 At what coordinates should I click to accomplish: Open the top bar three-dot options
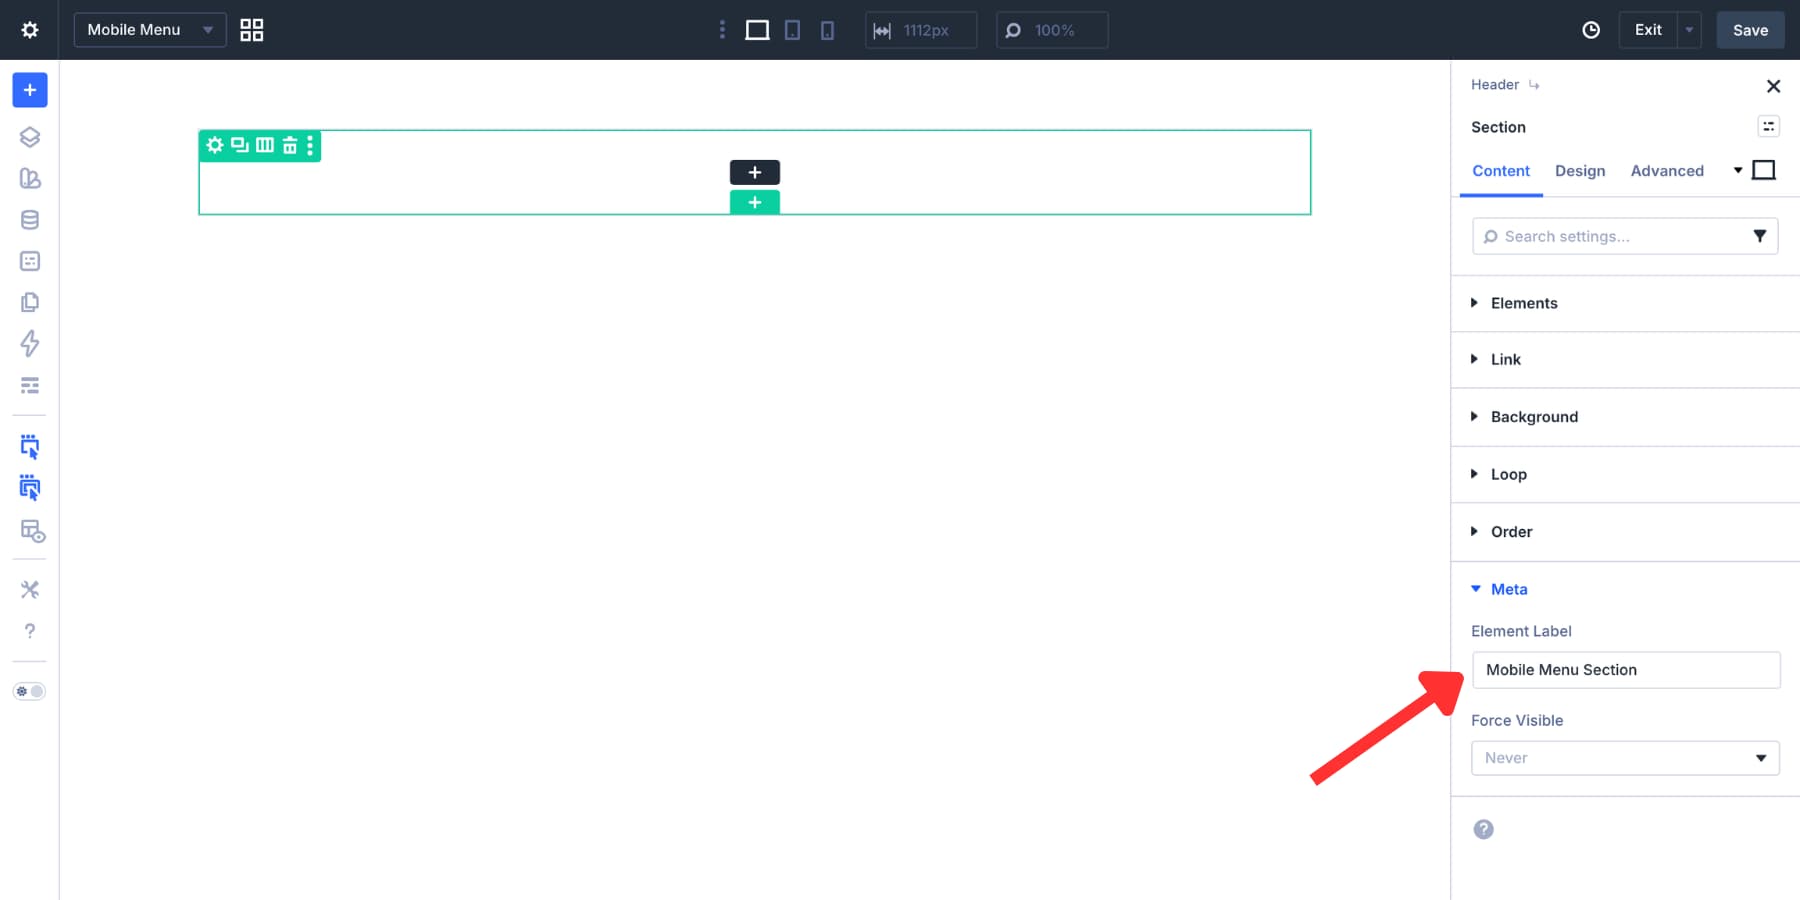pos(722,30)
